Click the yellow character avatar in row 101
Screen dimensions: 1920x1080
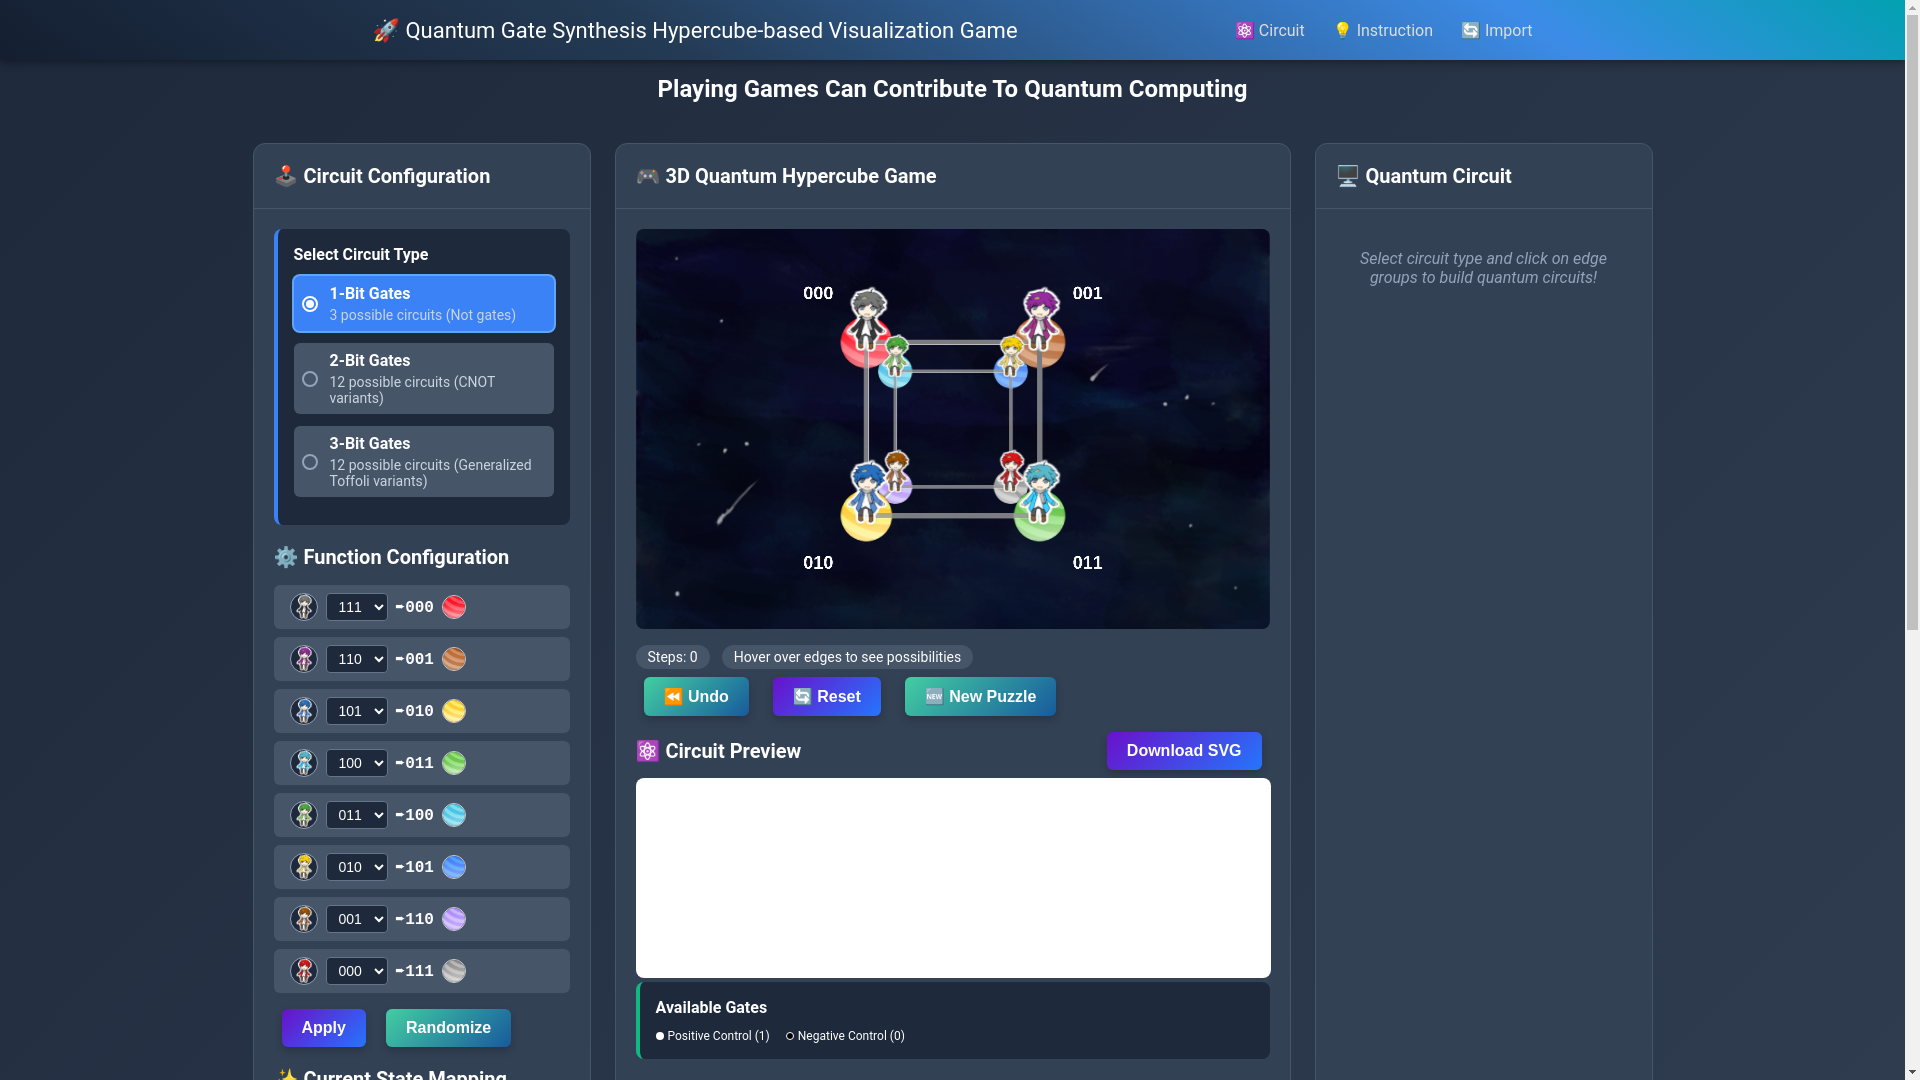coord(304,867)
